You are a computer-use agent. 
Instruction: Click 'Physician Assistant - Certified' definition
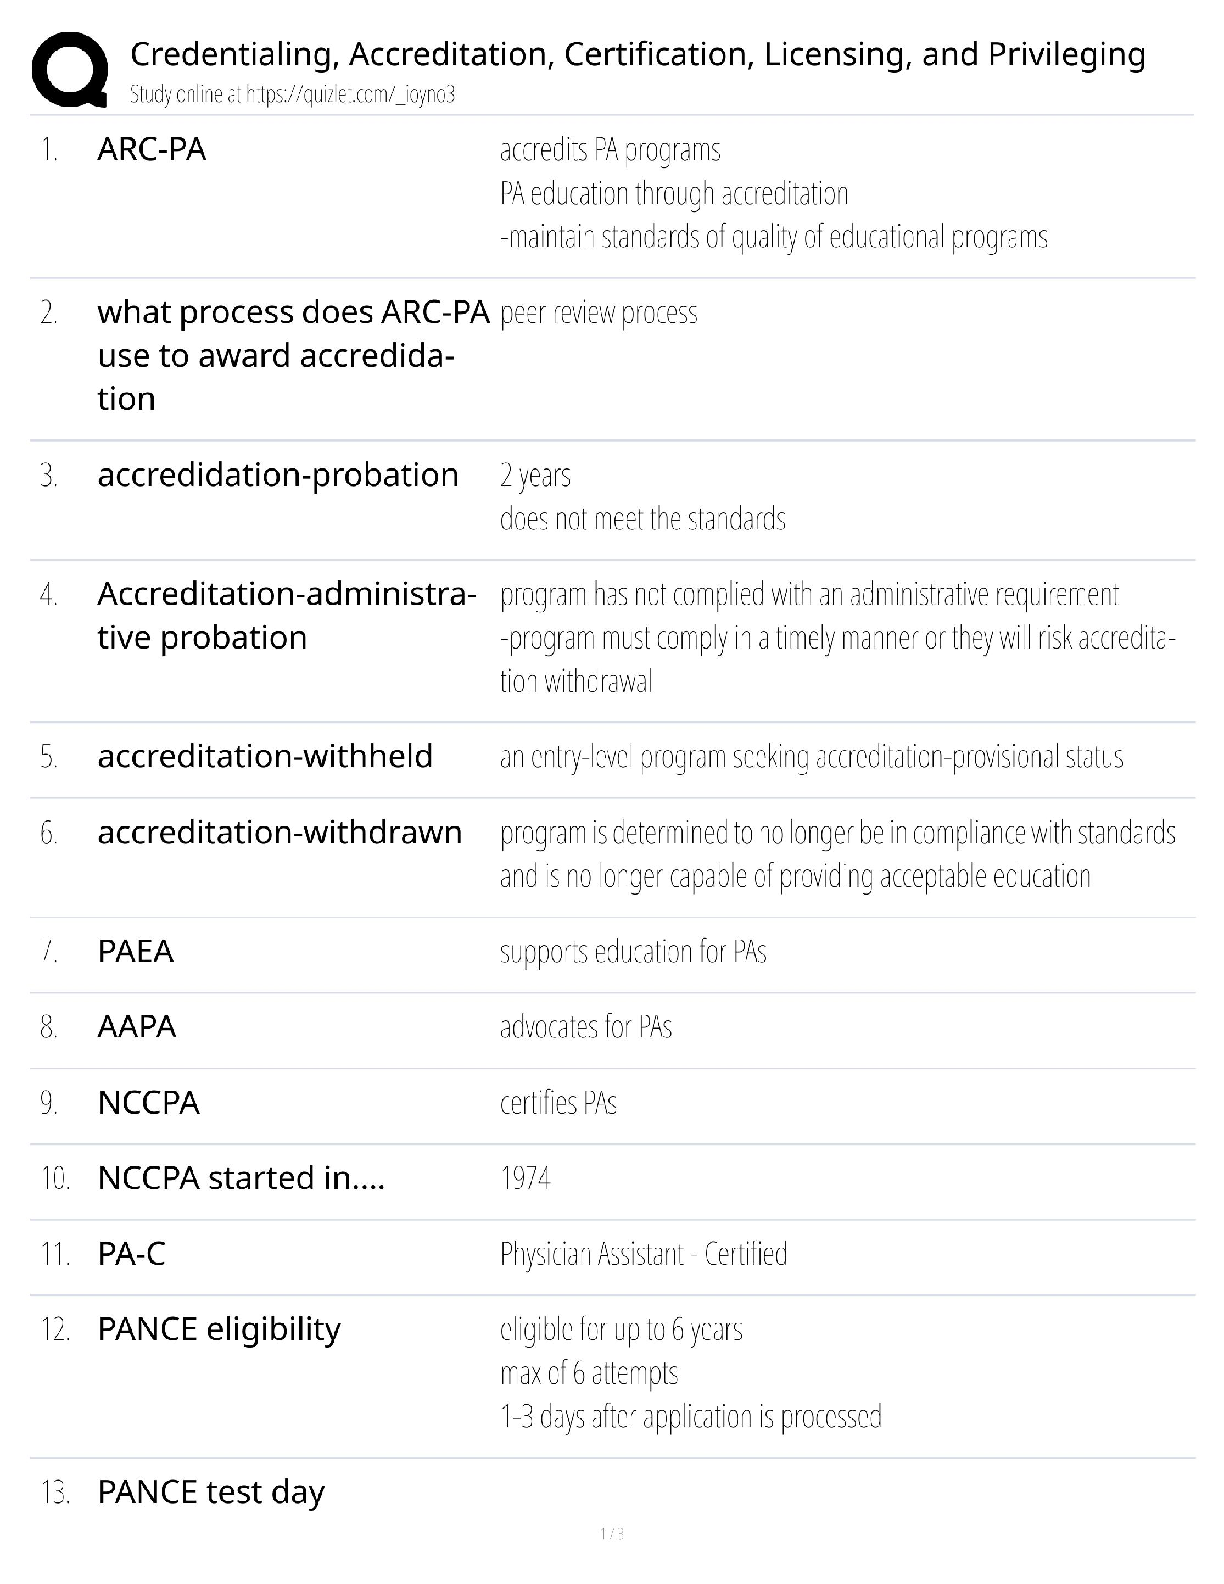(x=643, y=1254)
